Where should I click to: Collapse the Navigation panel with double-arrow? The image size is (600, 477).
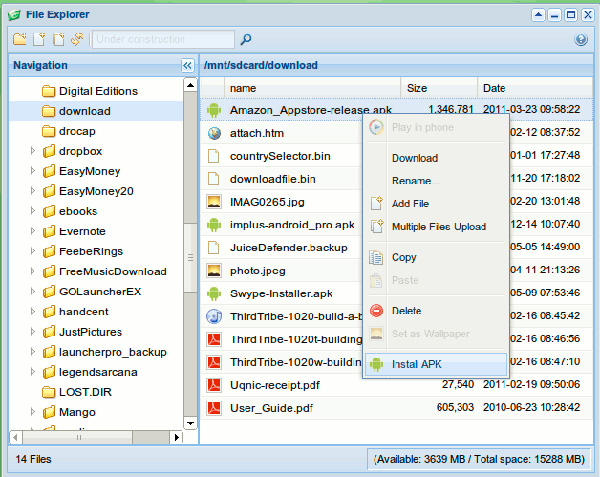coord(187,65)
